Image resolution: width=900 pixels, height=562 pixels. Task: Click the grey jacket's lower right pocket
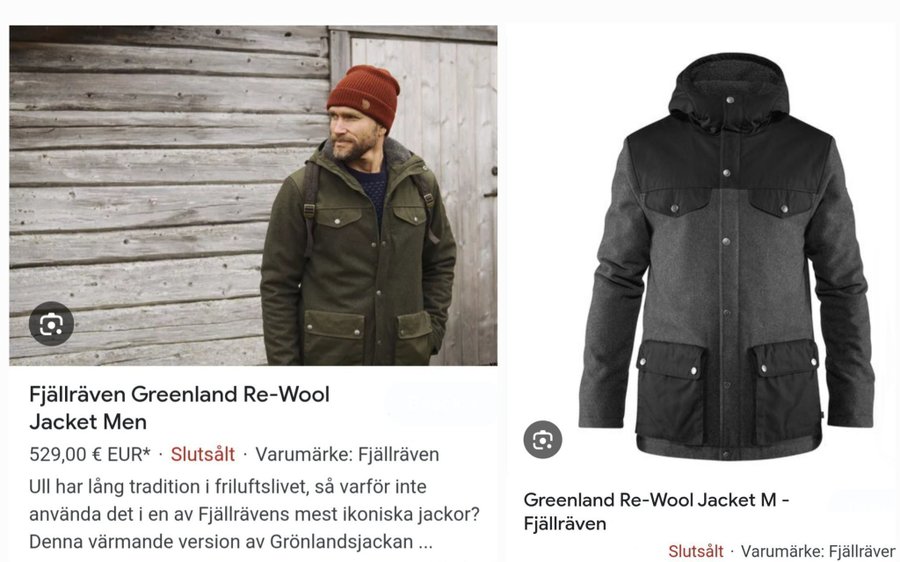coord(785,392)
